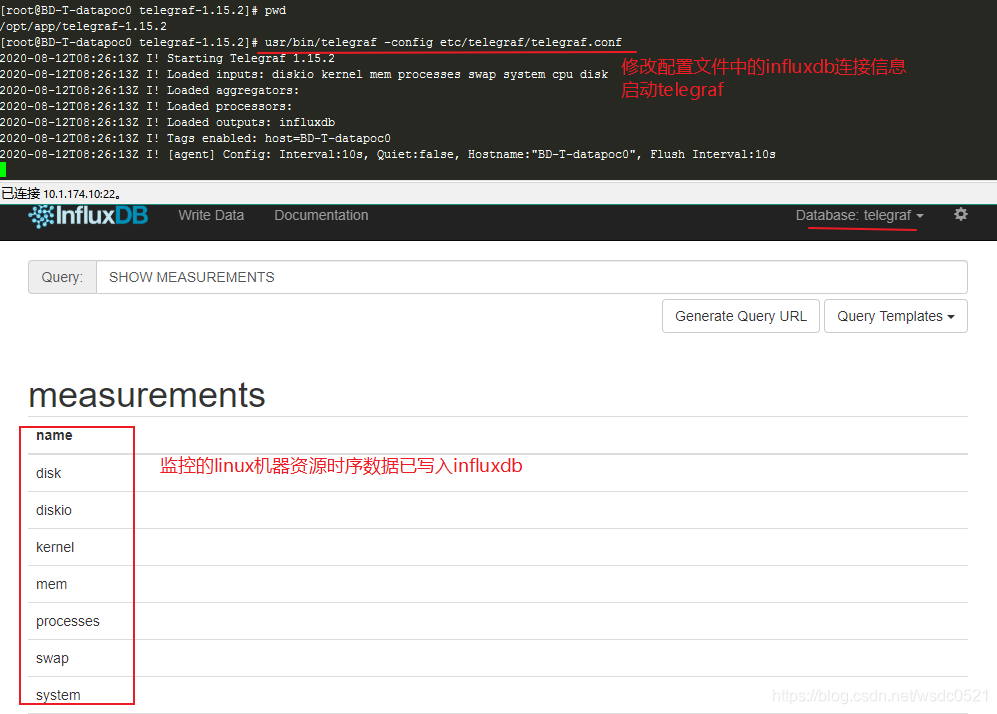The image size is (997, 714).
Task: Select the disk measurement row
Action: [x=498, y=473]
